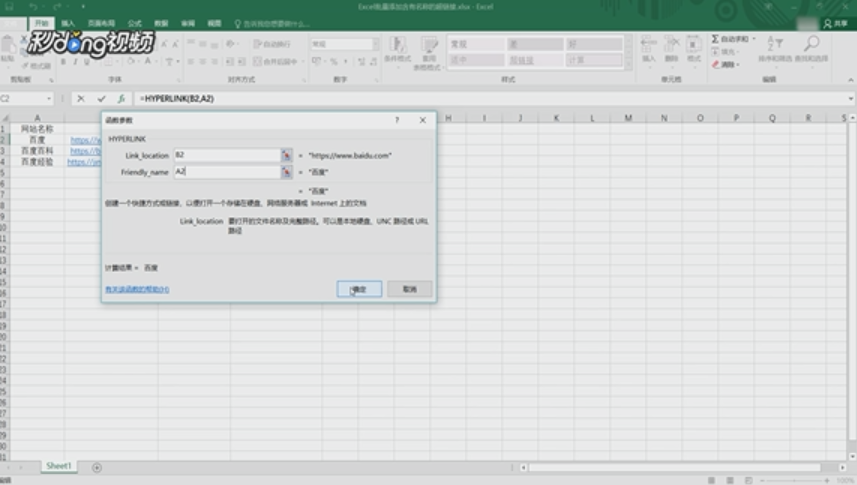The height and width of the screenshot is (485, 857).
Task: Collapse the ribbon with the up chevron
Action: tap(850, 80)
